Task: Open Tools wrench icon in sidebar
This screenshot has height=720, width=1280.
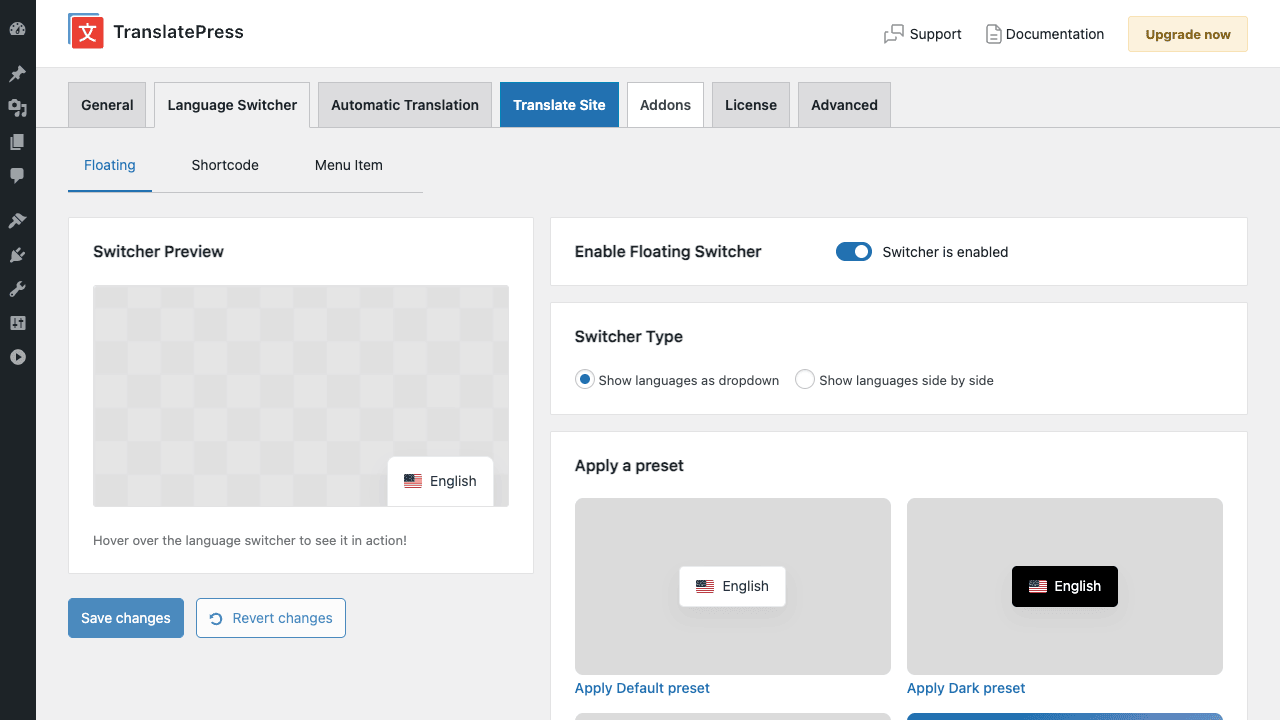Action: tap(17, 289)
